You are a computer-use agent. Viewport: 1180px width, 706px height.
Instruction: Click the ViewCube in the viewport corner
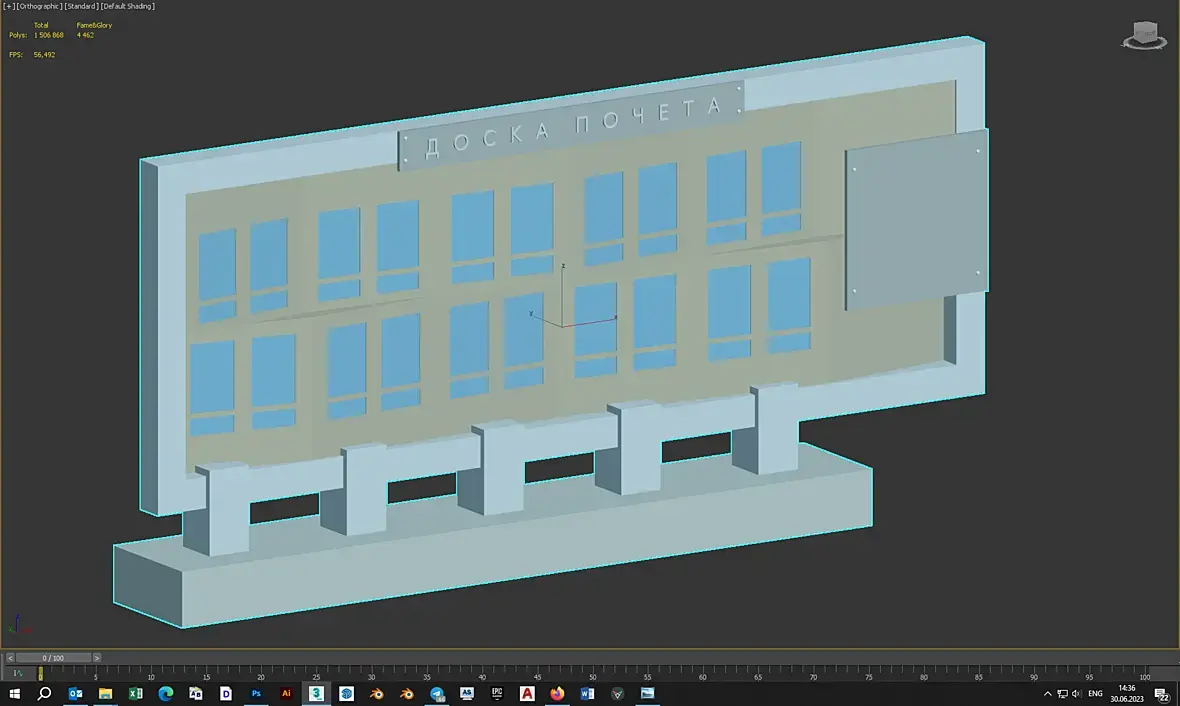coord(1144,35)
